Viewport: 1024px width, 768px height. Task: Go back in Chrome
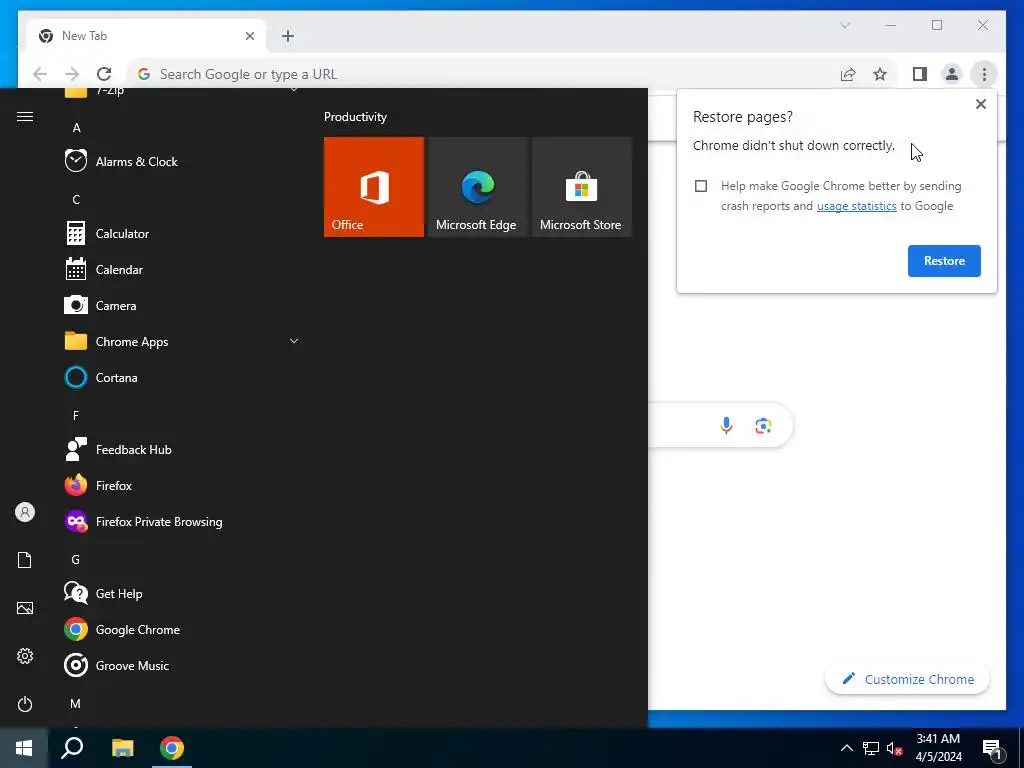[40, 74]
